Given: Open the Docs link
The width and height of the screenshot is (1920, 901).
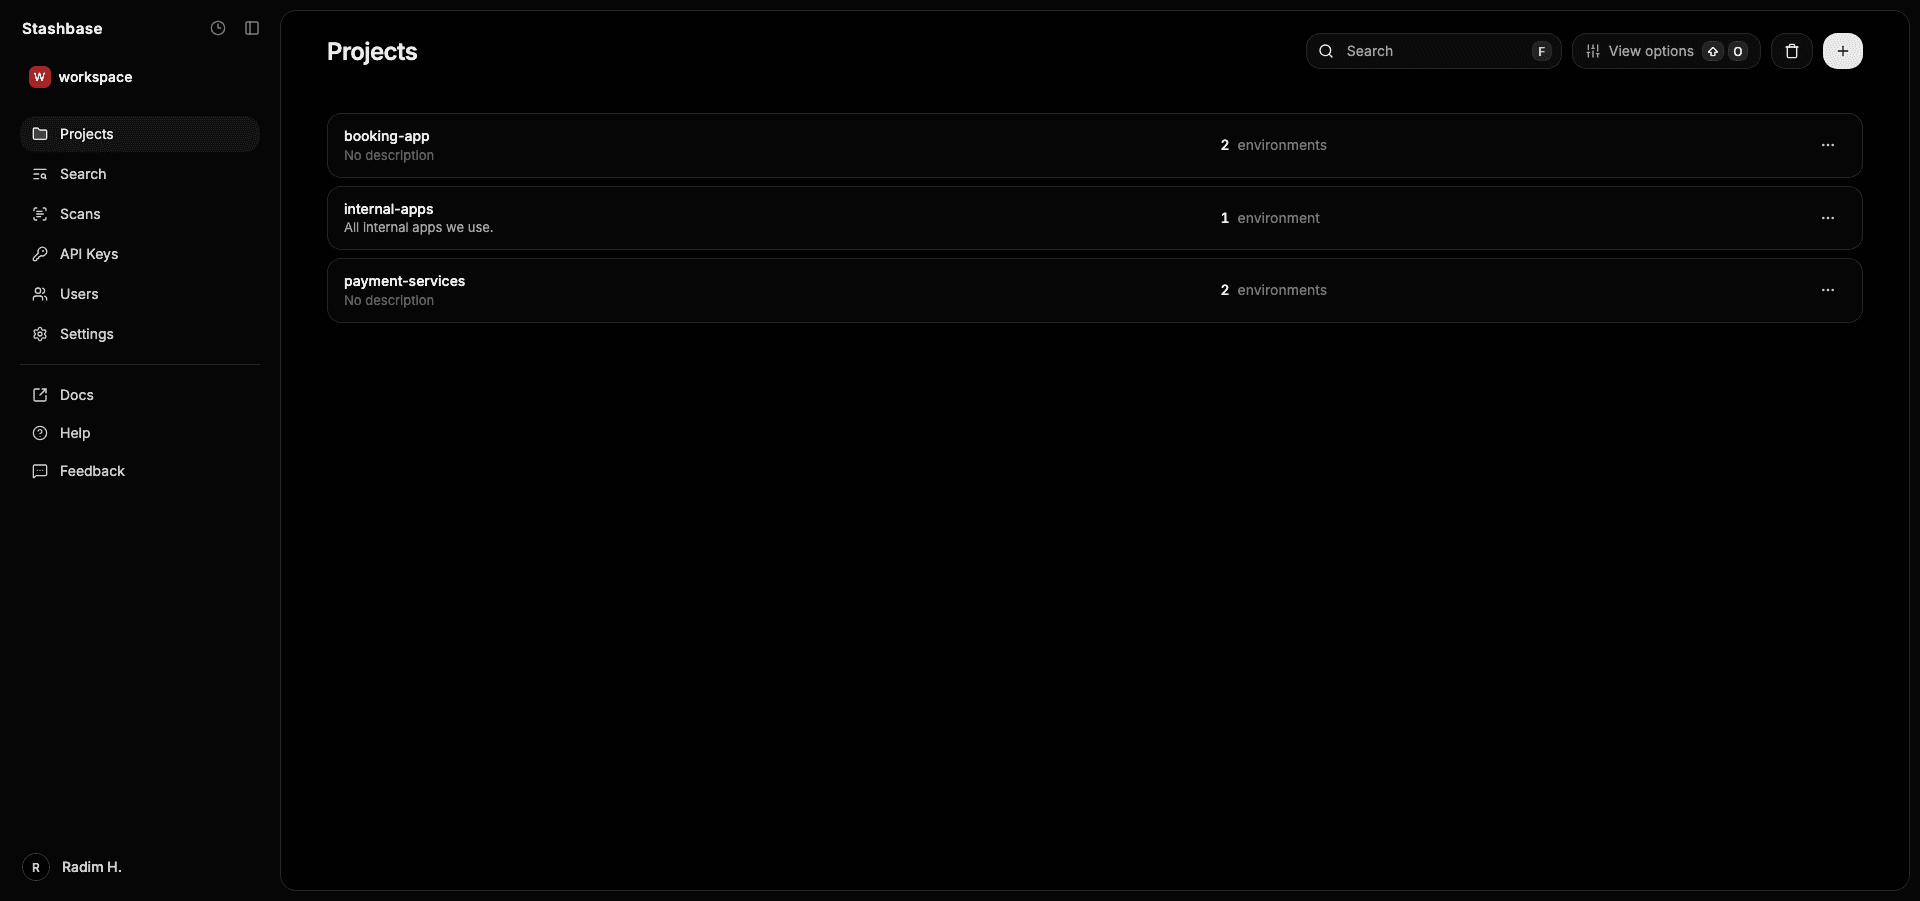Looking at the screenshot, I should [140, 395].
